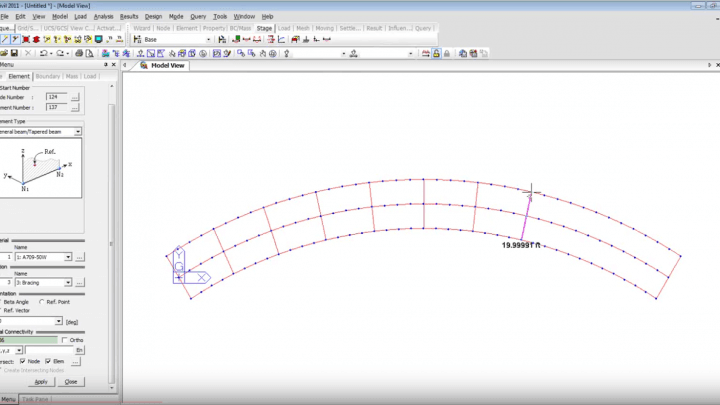Select the create elements pencil tool
The image size is (720, 405).
coord(5,39)
